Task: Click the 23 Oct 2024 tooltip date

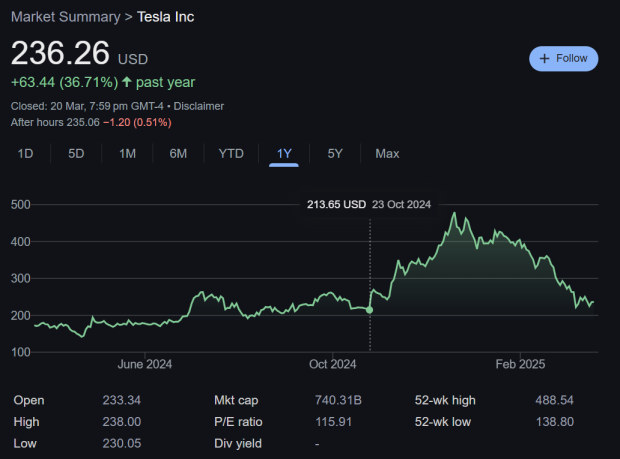Action: [401, 204]
